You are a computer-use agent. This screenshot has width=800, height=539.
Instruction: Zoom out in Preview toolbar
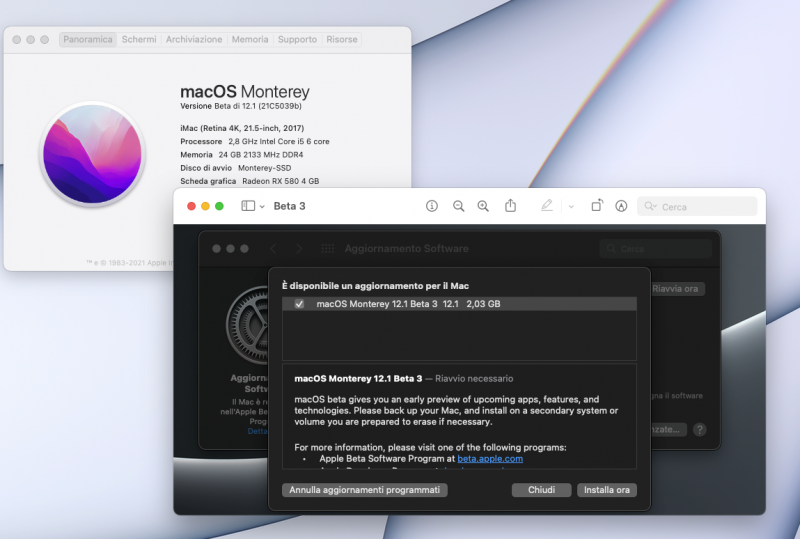458,206
